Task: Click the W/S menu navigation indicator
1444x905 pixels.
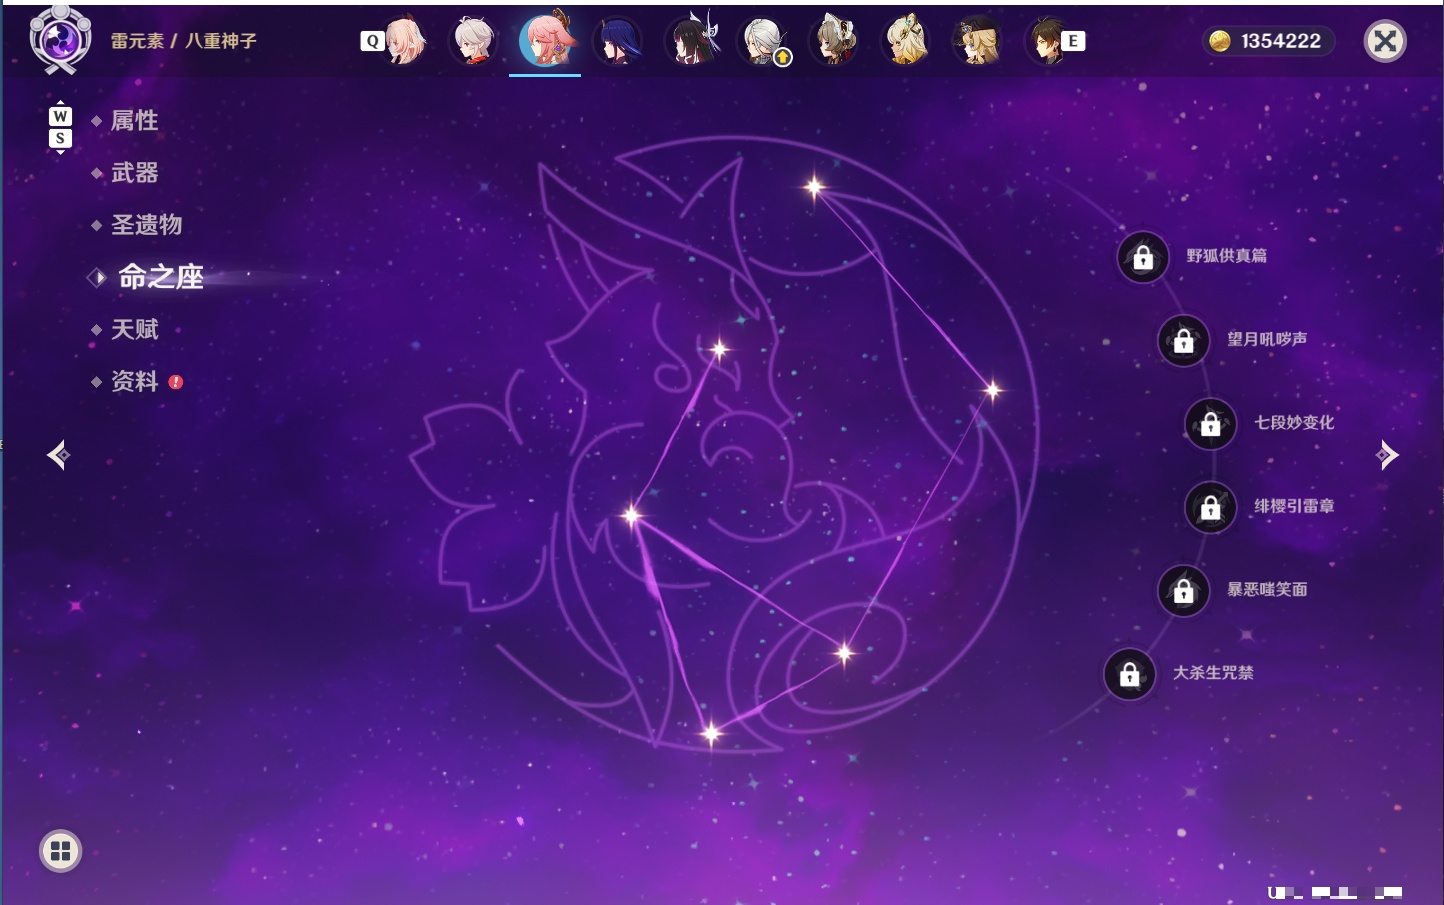Action: tap(60, 127)
